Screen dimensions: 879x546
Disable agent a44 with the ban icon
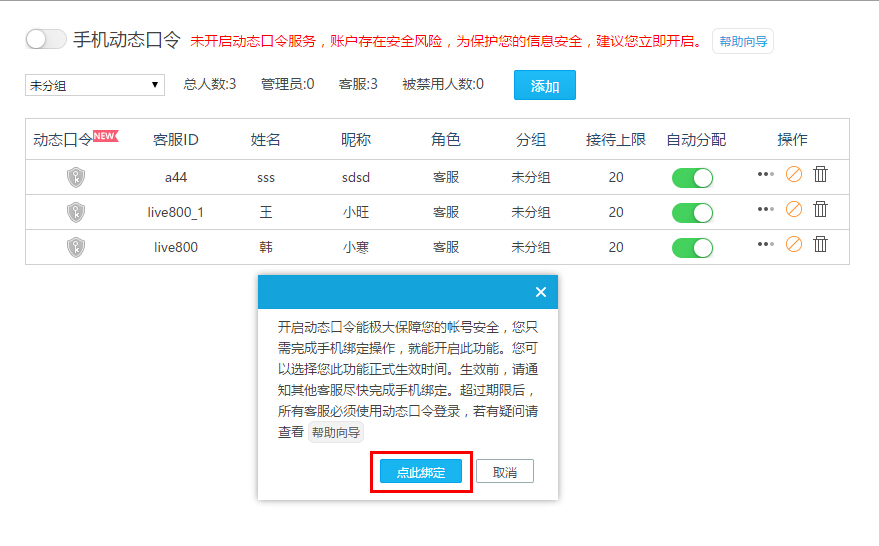pos(794,174)
